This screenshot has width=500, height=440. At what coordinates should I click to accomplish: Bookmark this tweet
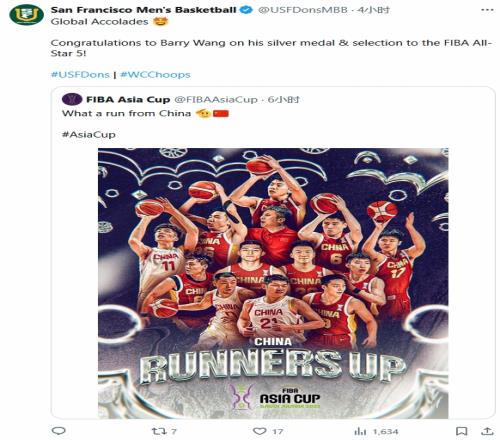[461, 431]
